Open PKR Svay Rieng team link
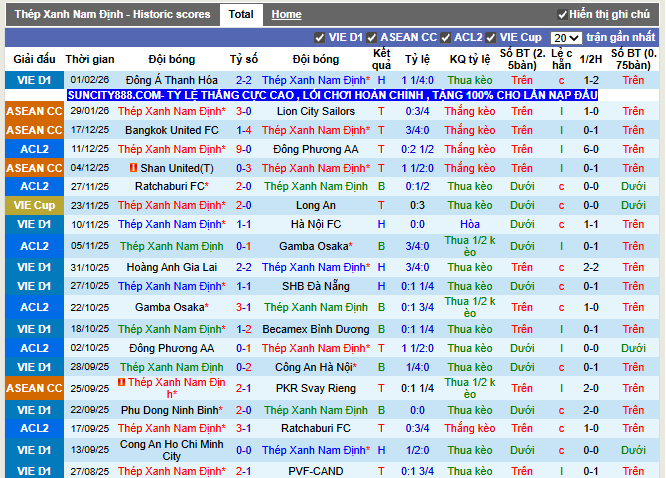This screenshot has width=666, height=478. (316, 388)
